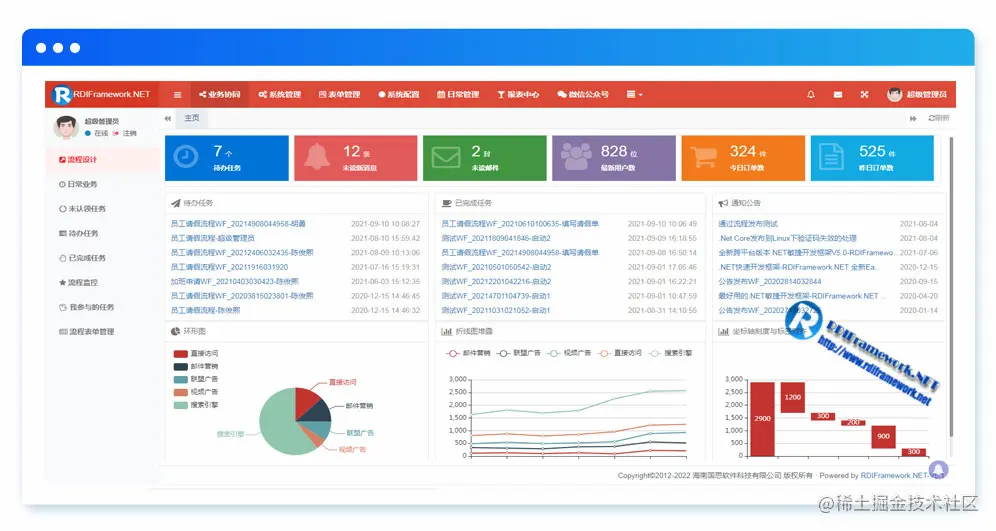Viewport: 996px width, 531px height.
Task: Click the users icon on the 最新用户数 card
Action: pyautogui.click(x=575, y=156)
